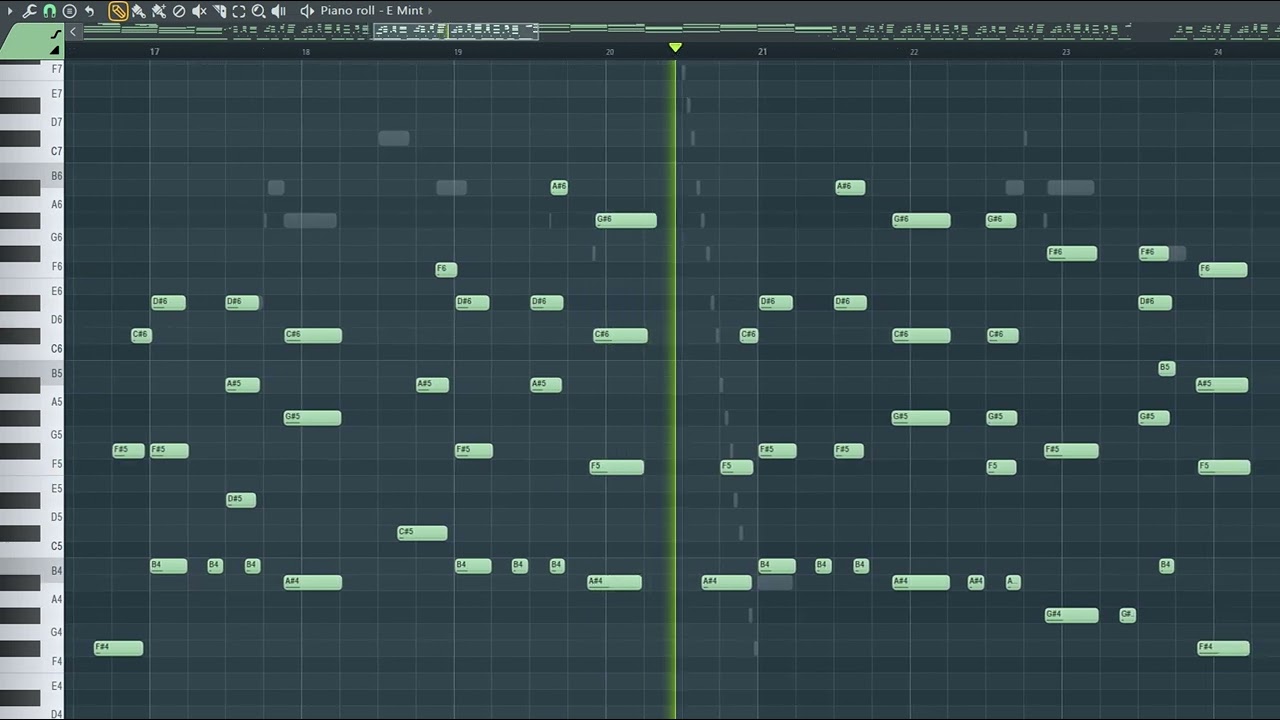Jump to bar 18 on the timeline
The image size is (1280, 720).
point(306,51)
